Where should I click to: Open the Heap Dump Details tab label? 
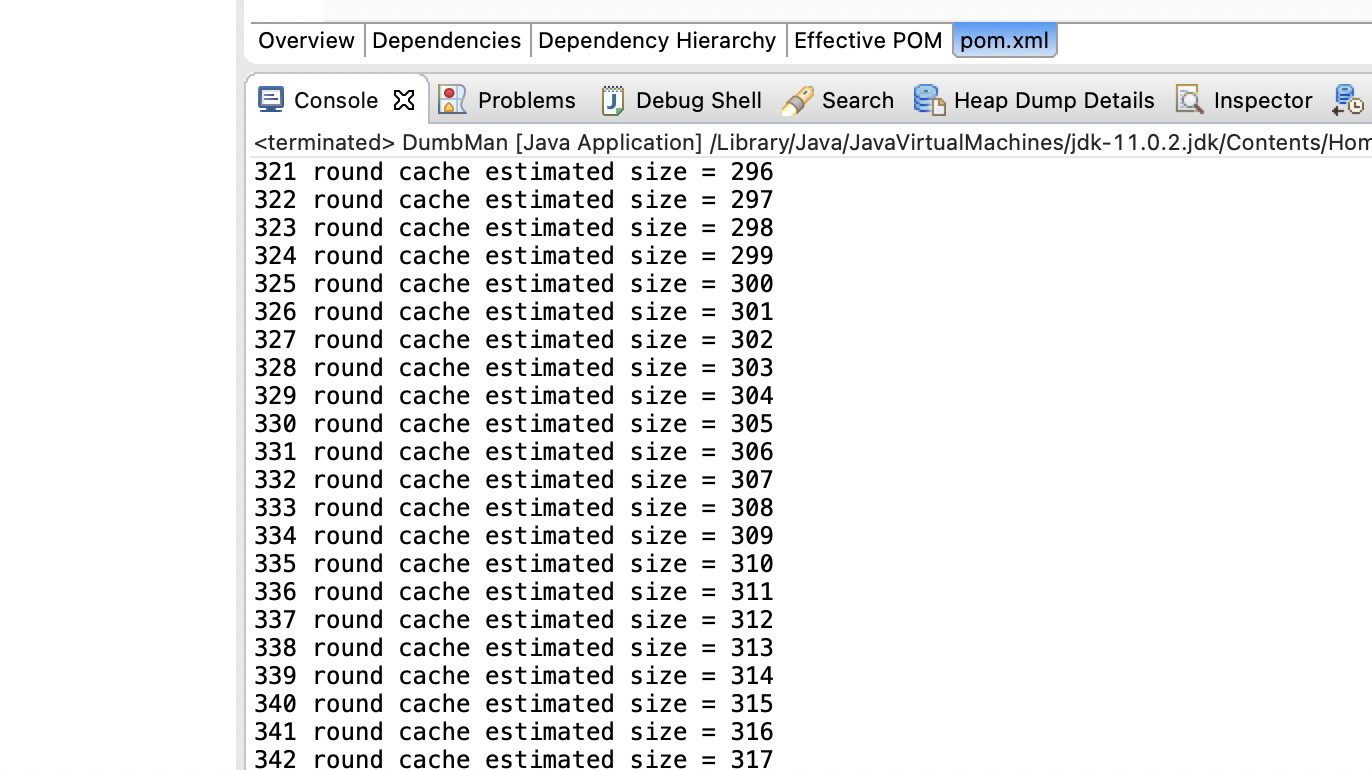(1054, 100)
